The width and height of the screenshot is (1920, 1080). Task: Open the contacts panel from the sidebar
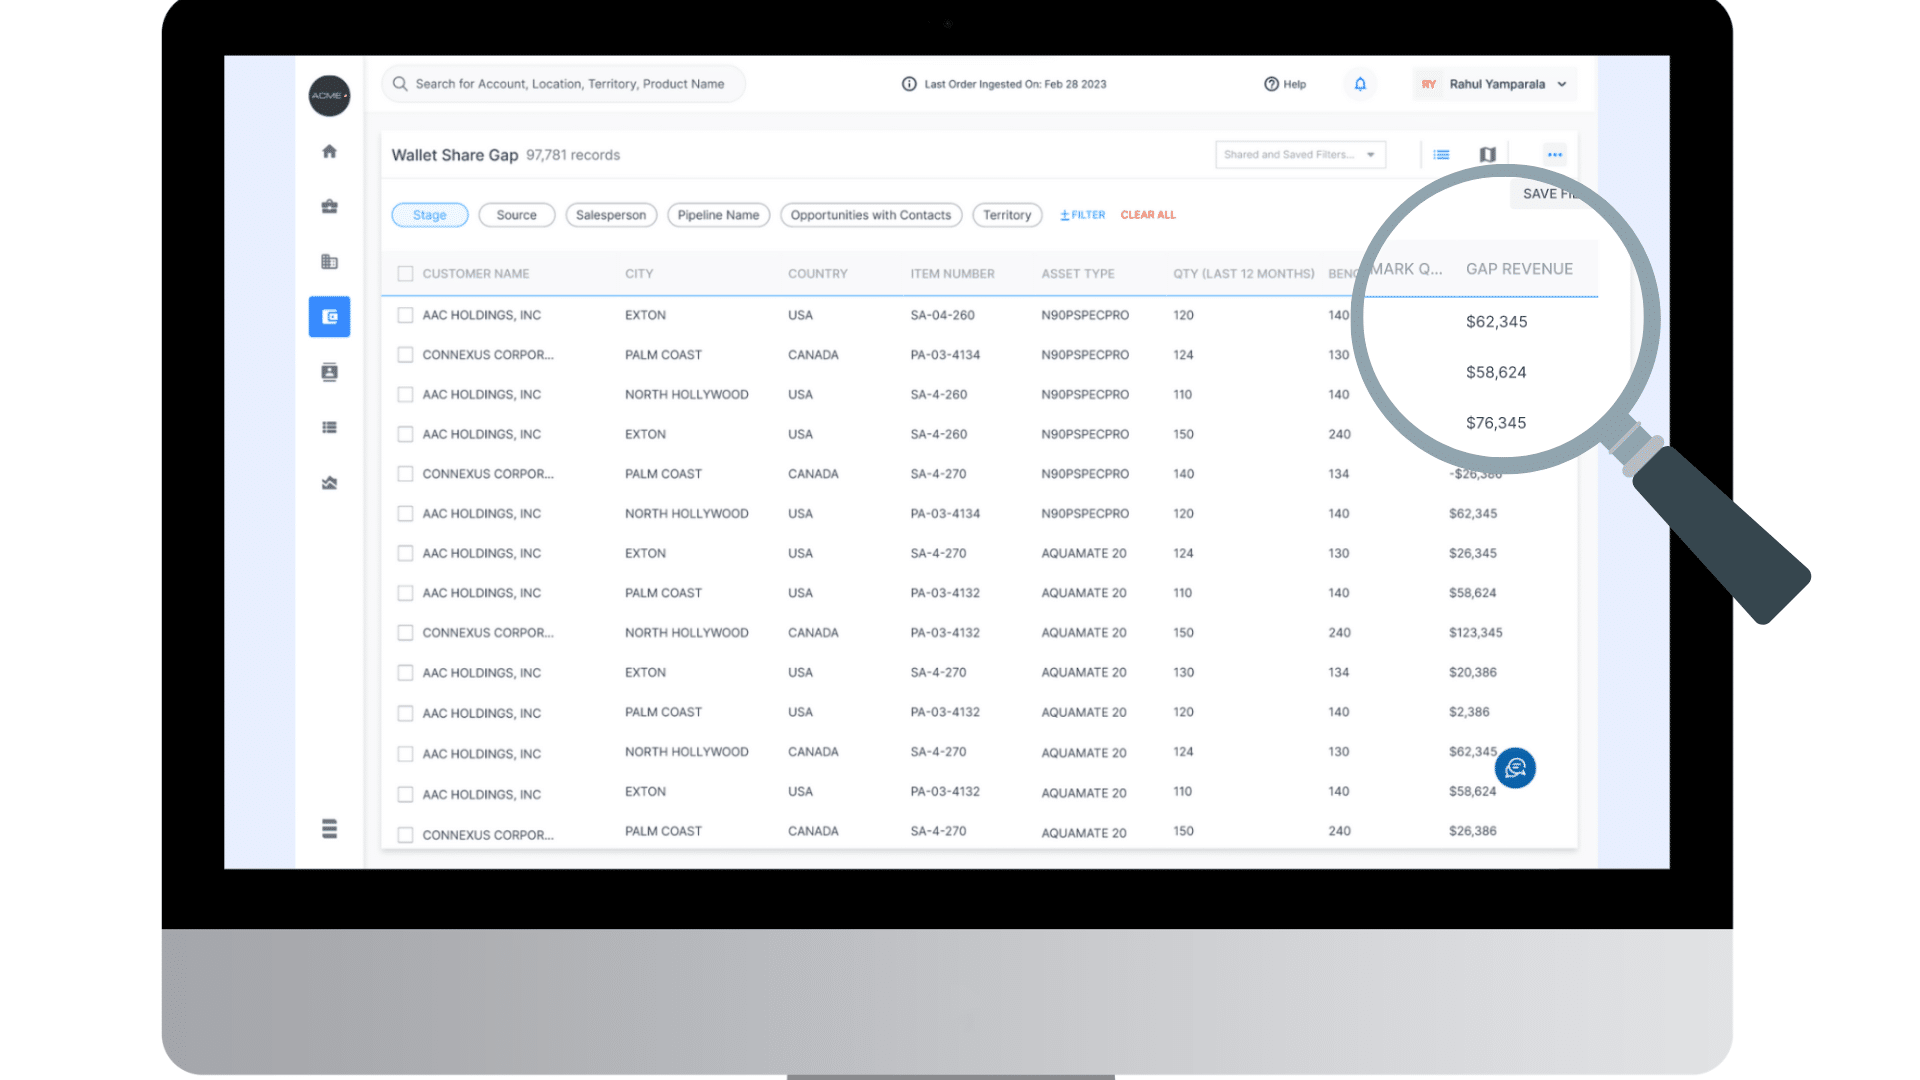(x=329, y=372)
